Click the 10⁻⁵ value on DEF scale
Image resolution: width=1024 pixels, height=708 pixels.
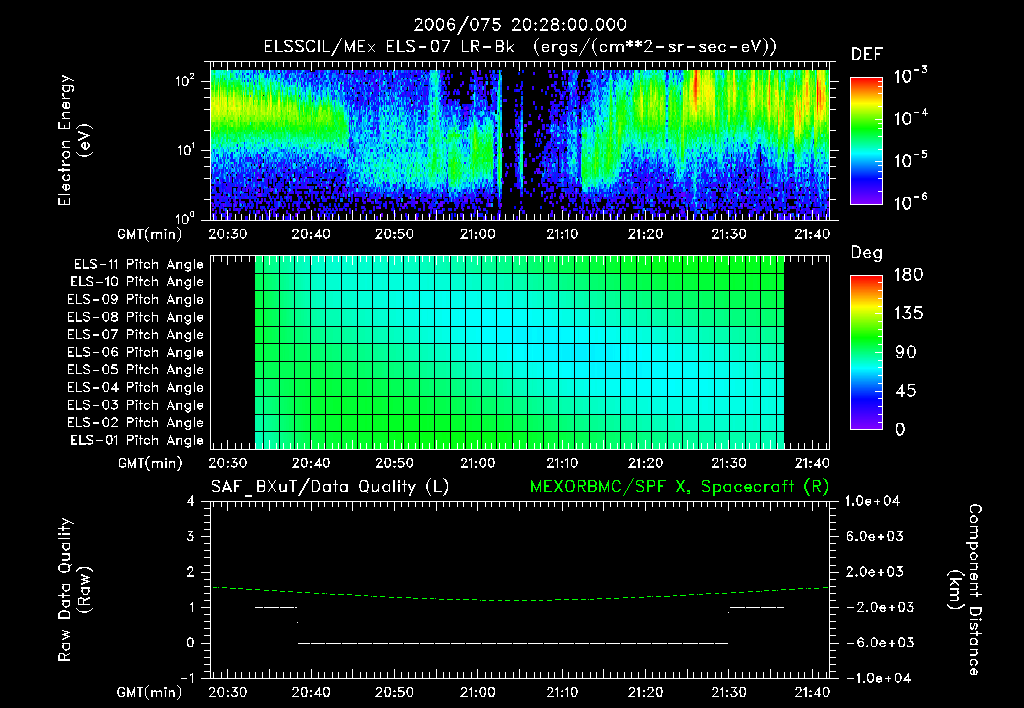(910, 159)
